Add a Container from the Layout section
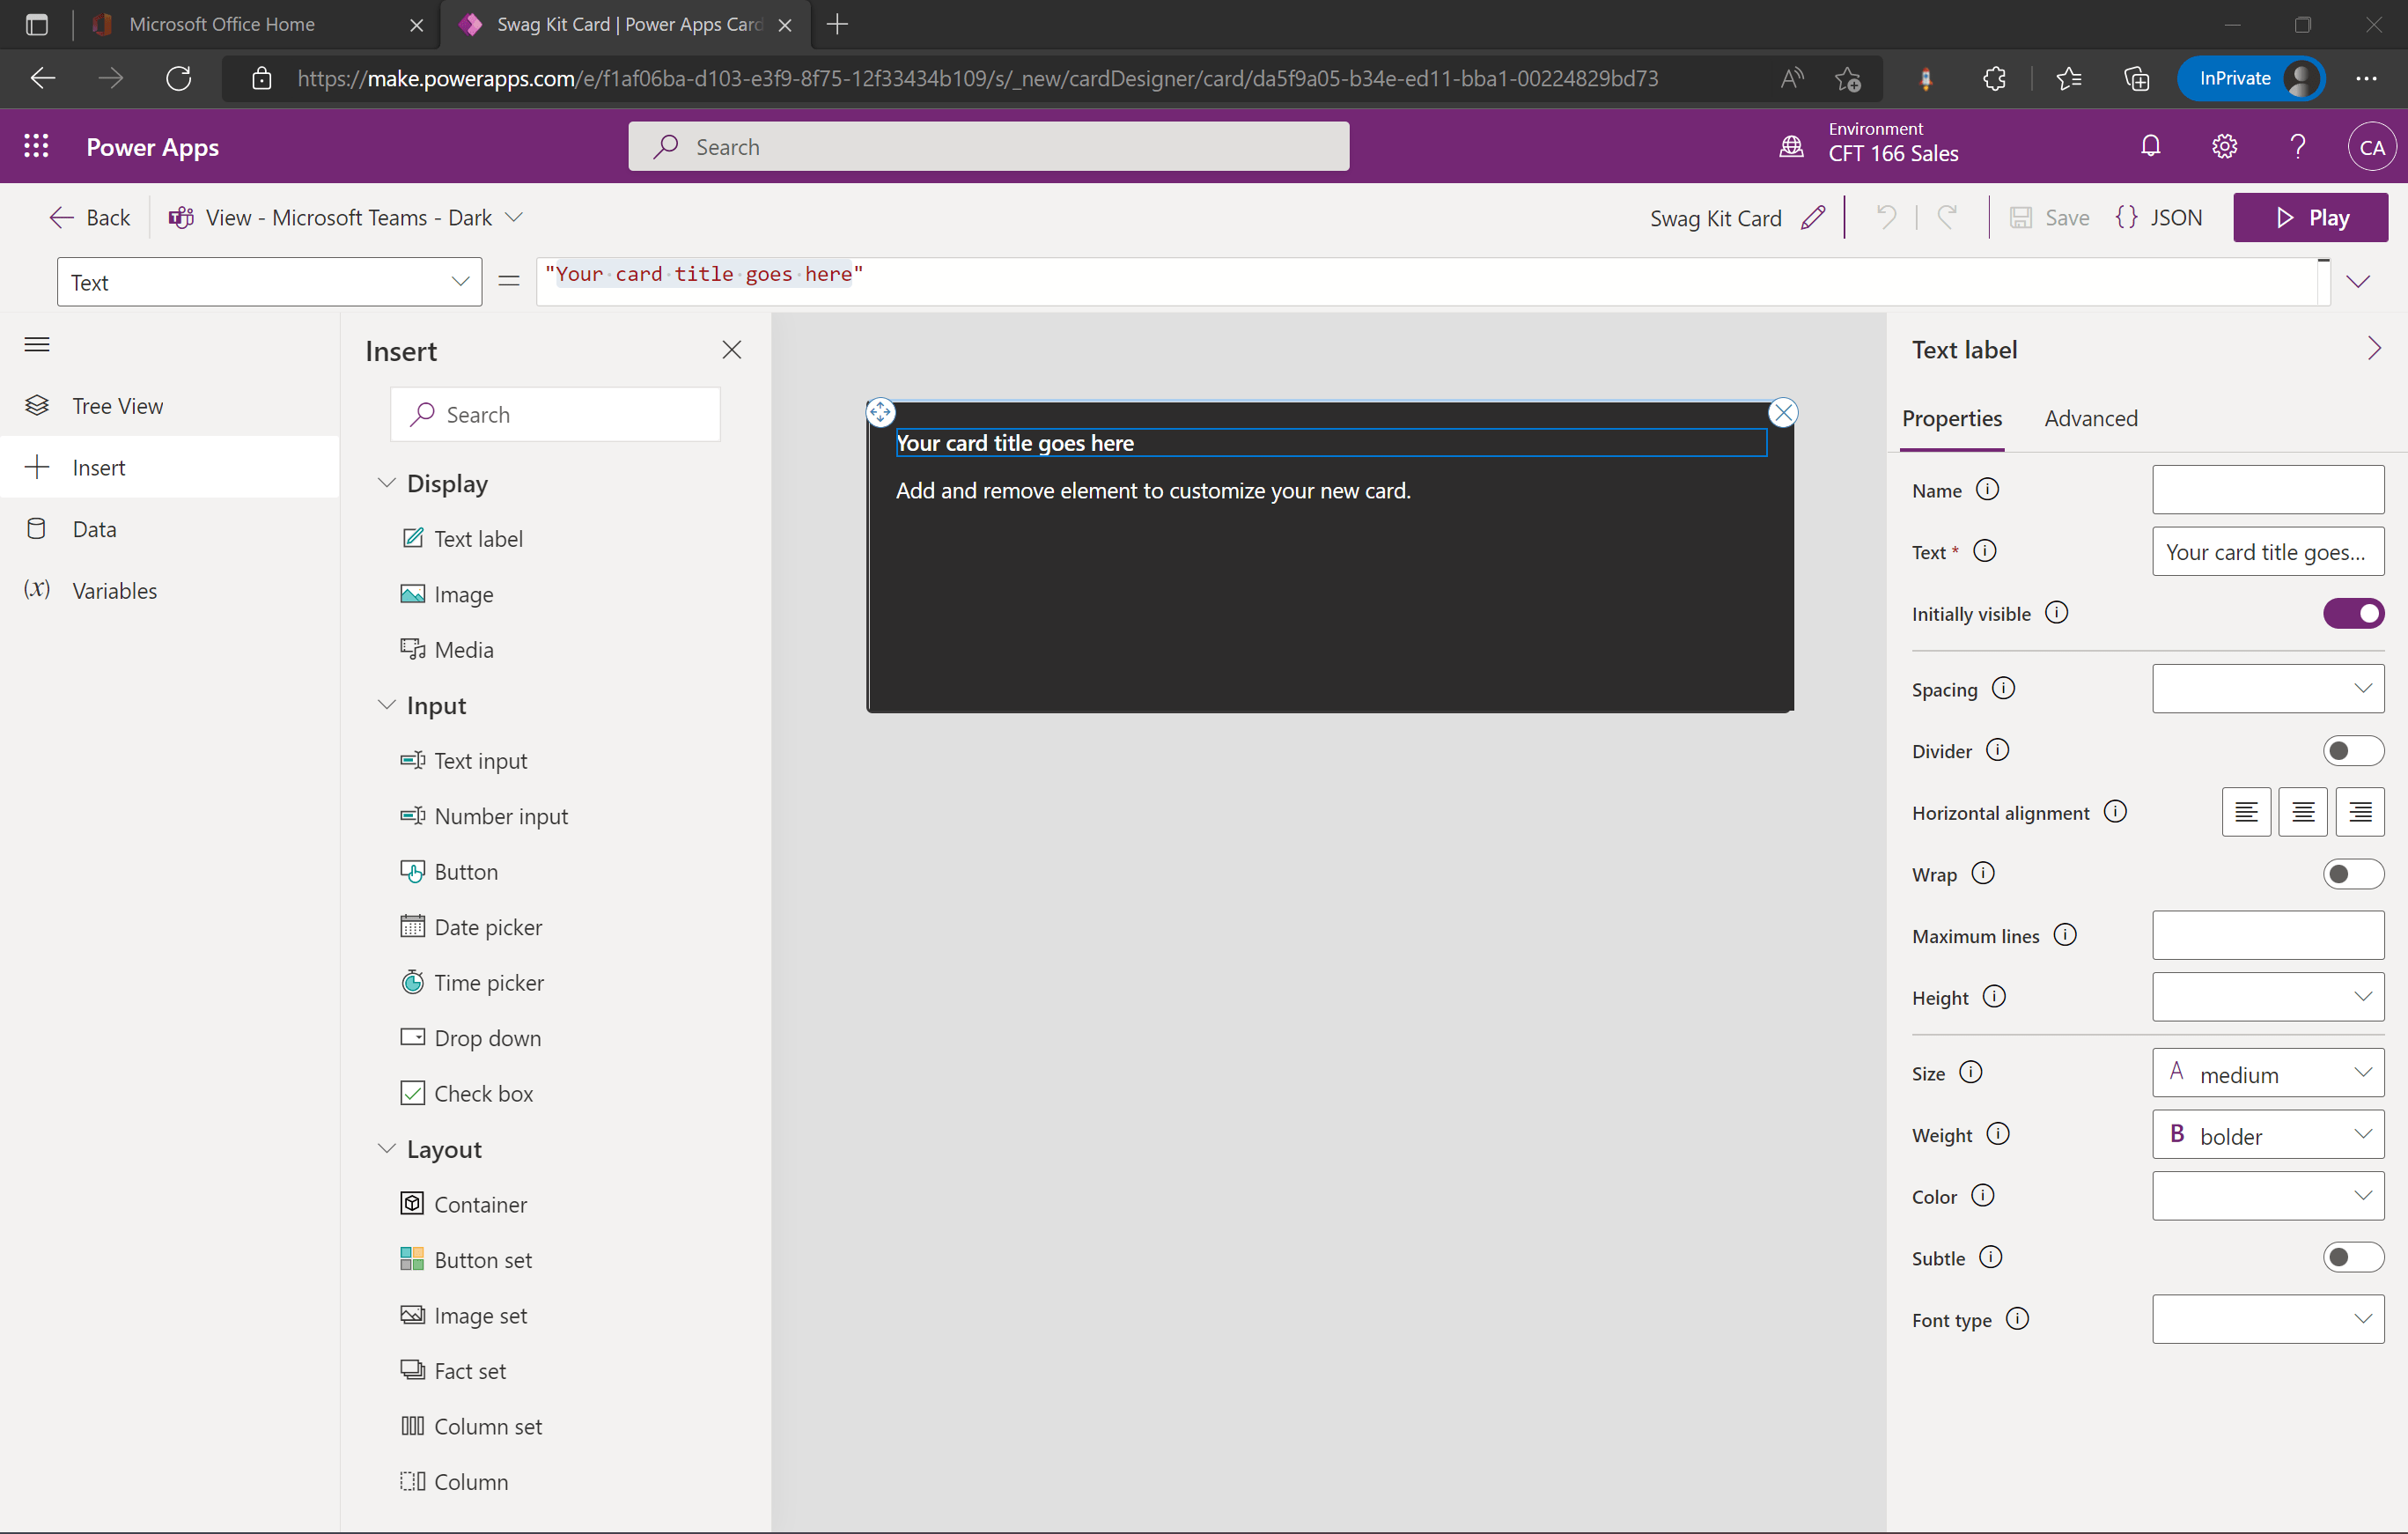Image resolution: width=2408 pixels, height=1534 pixels. [480, 1203]
